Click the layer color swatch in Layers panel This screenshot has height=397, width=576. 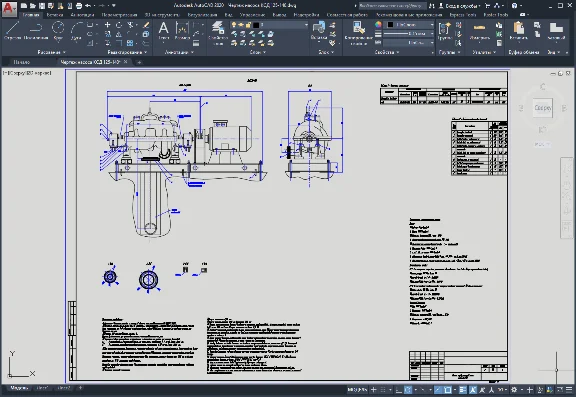(x=256, y=25)
